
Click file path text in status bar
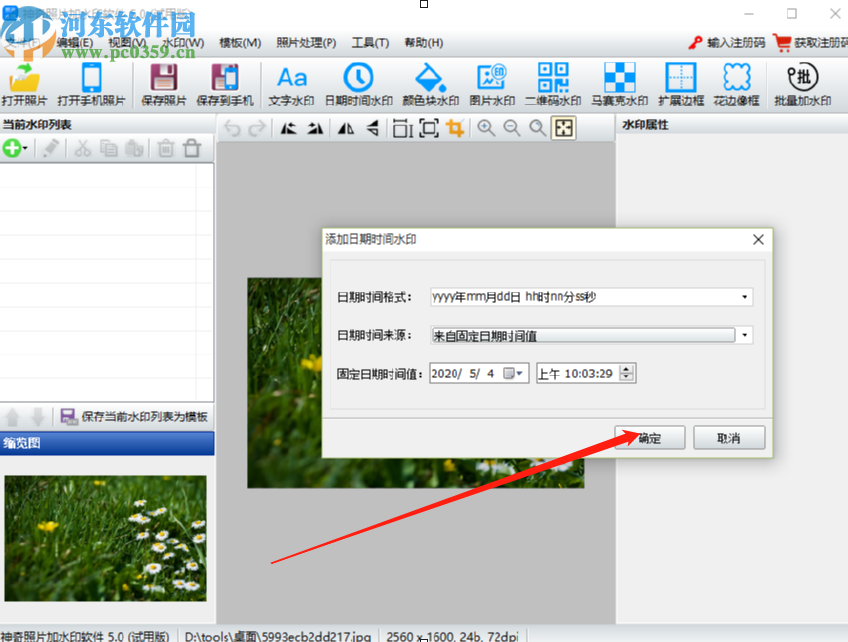coord(277,636)
